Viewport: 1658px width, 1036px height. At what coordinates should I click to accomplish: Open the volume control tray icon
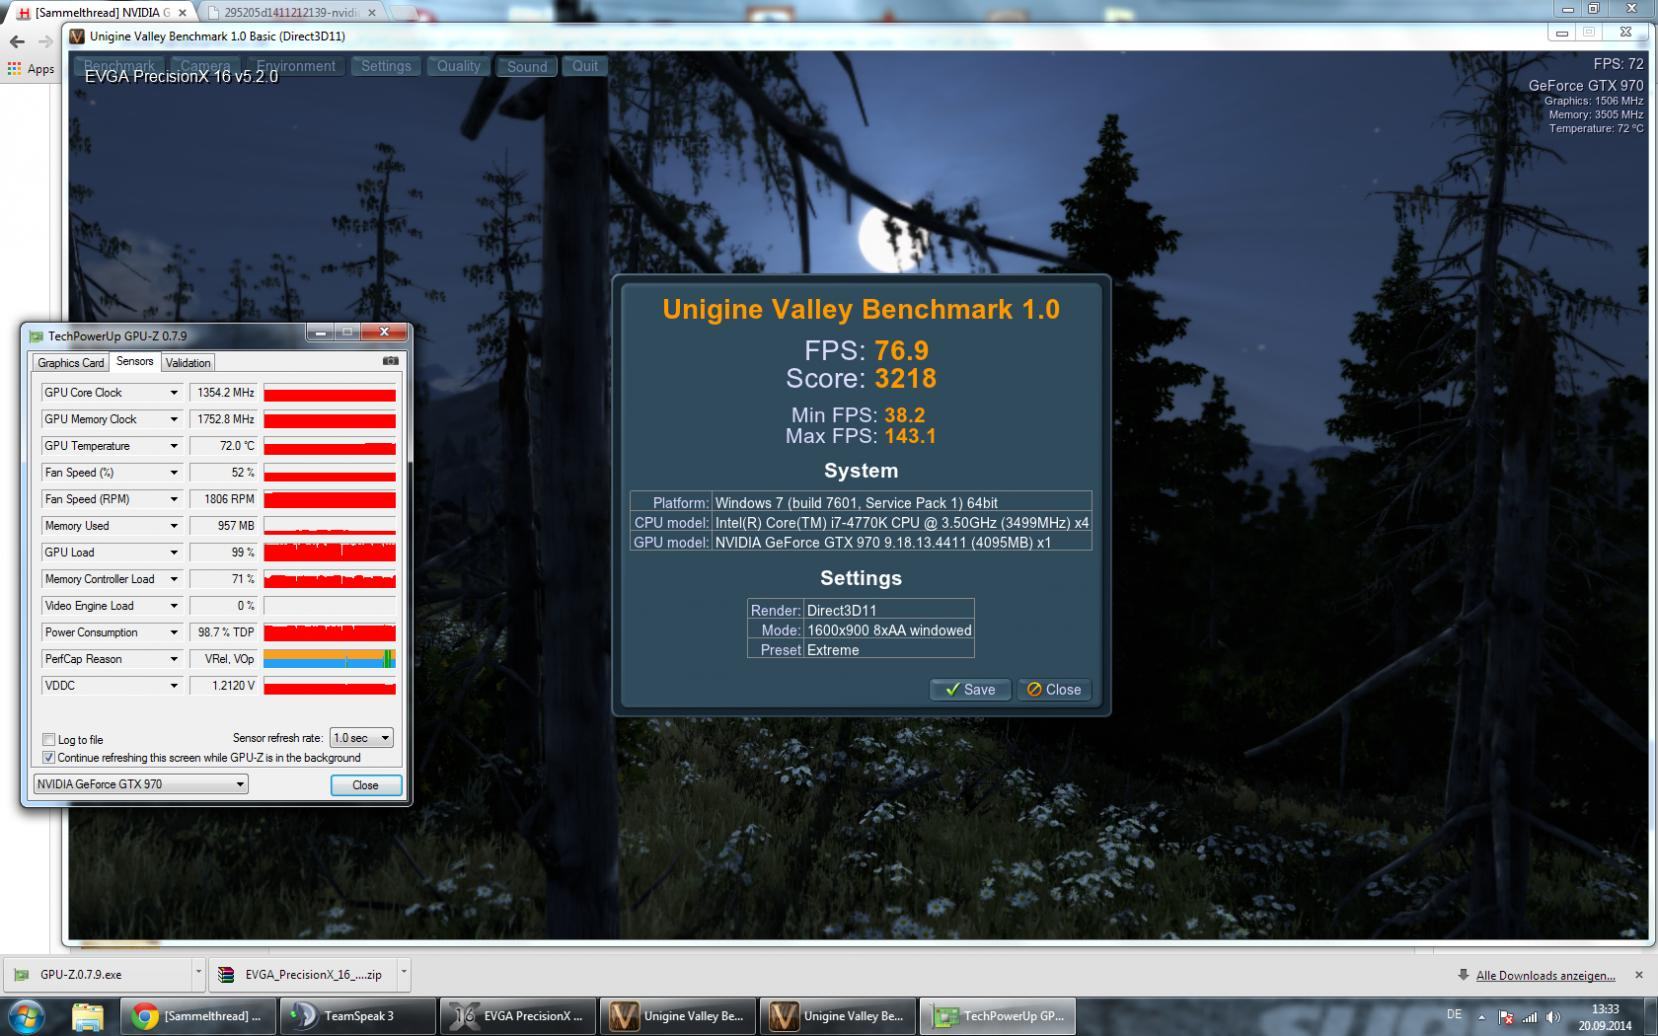1552,1017
